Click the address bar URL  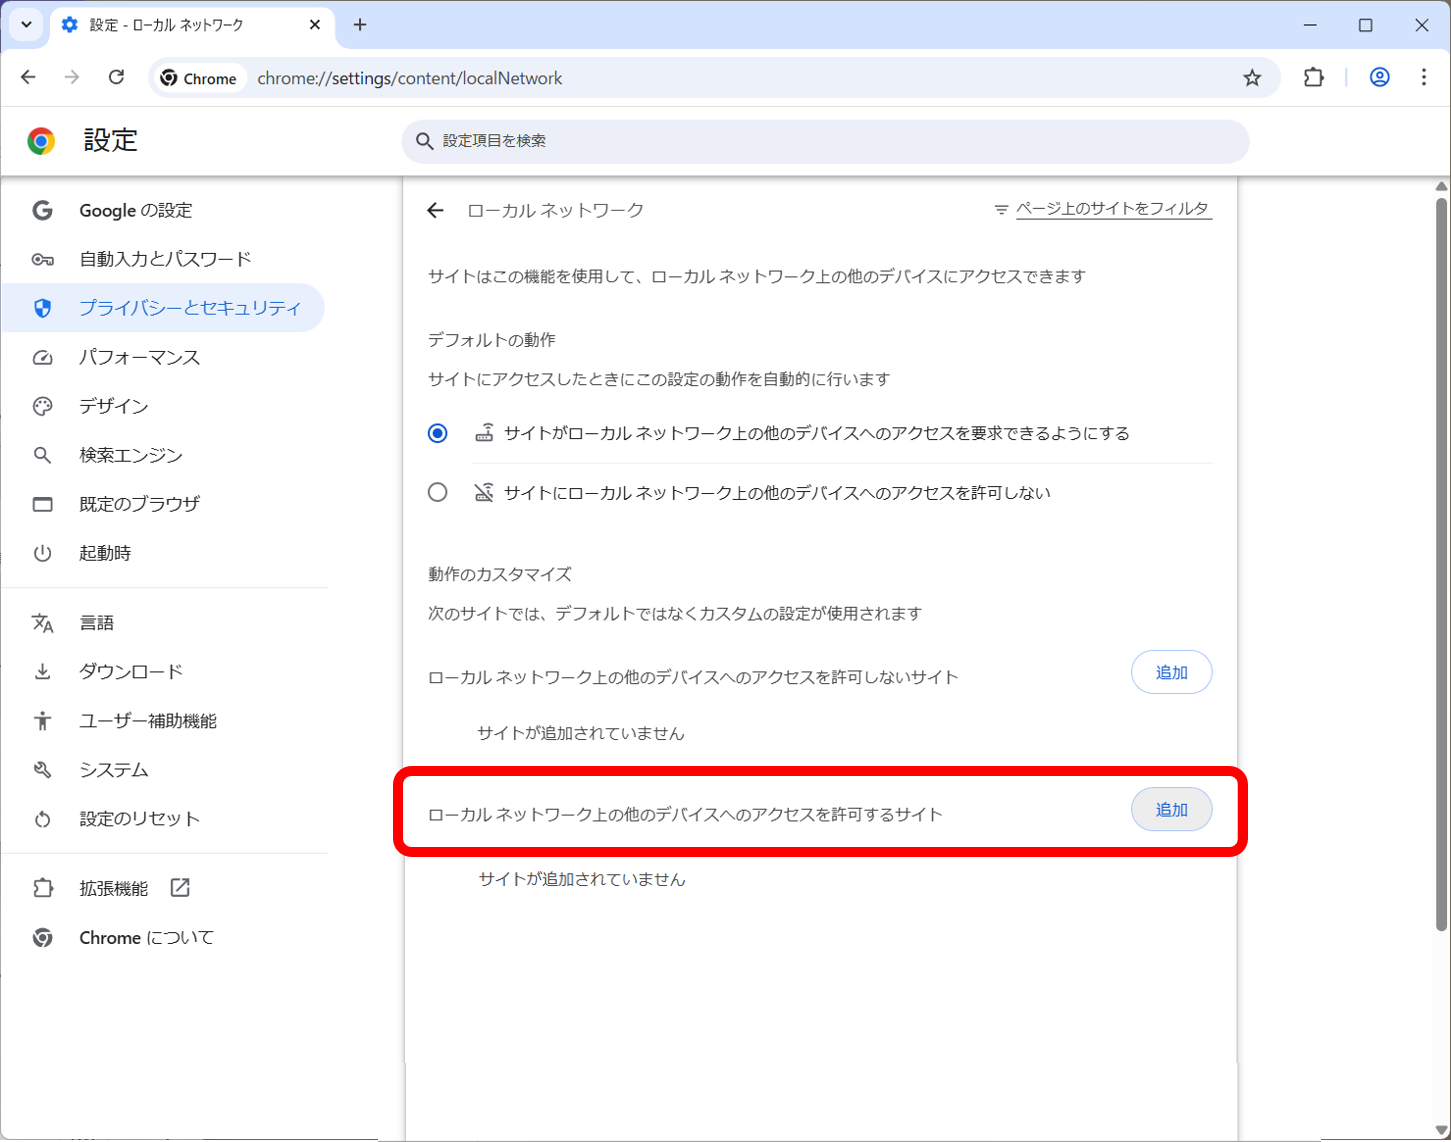coord(410,78)
